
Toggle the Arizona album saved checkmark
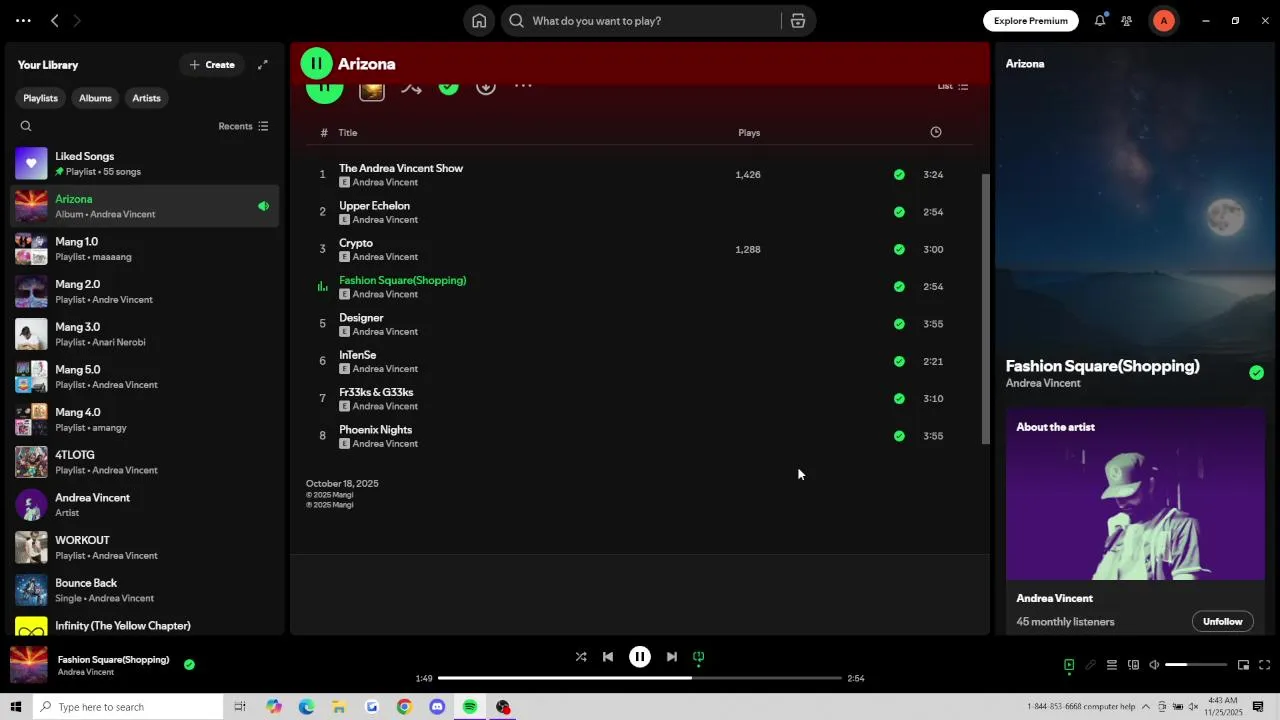pyautogui.click(x=449, y=87)
